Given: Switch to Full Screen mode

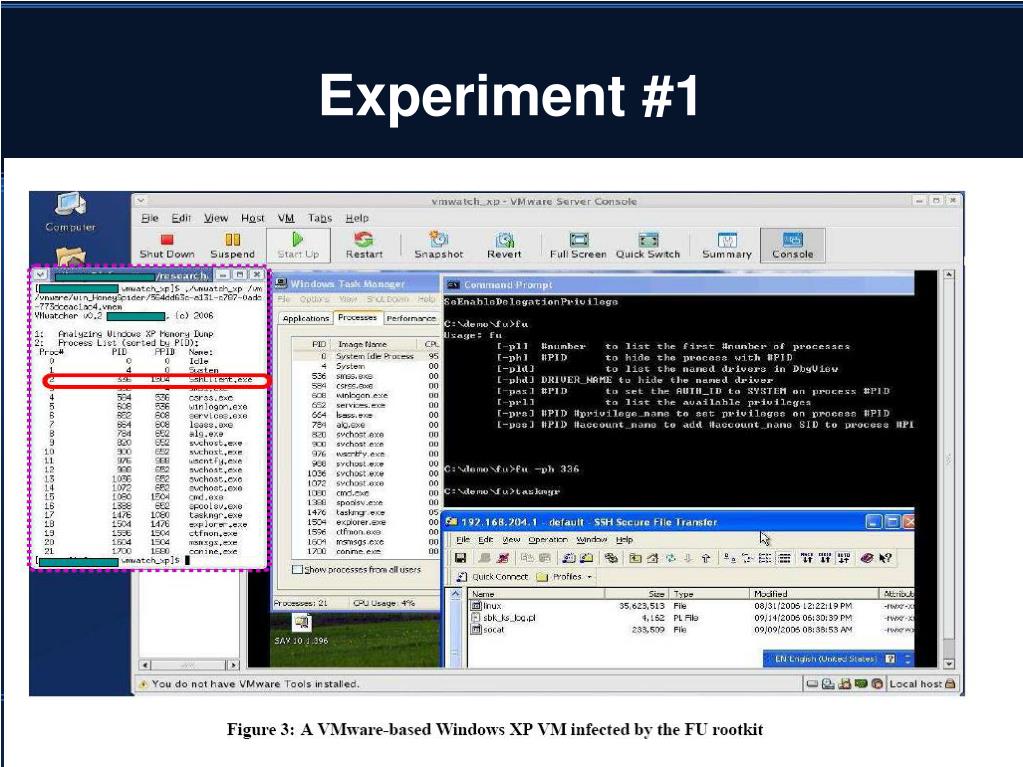Looking at the screenshot, I should point(578,246).
